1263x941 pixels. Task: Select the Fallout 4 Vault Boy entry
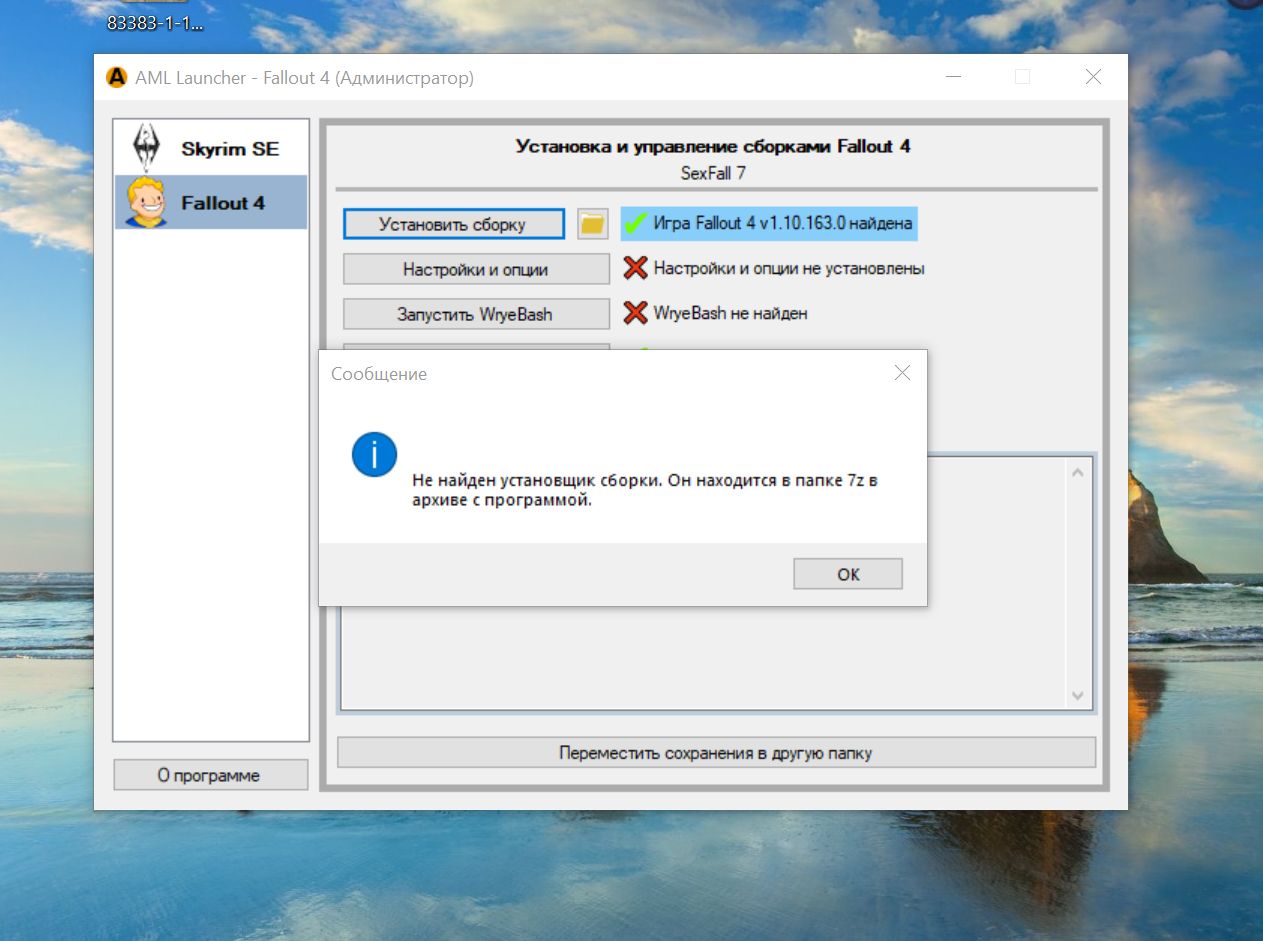point(146,203)
